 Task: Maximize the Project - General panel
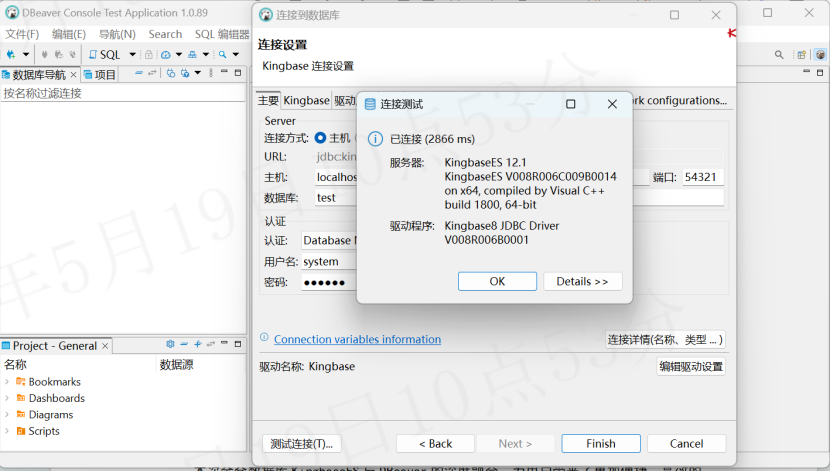238,344
